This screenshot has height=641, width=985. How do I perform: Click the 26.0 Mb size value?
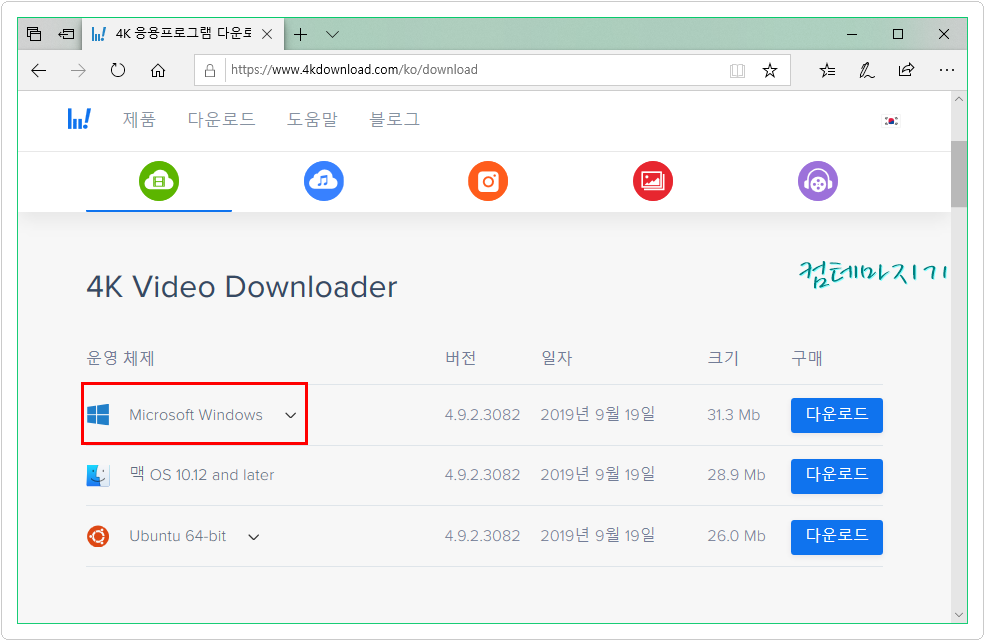tap(736, 536)
